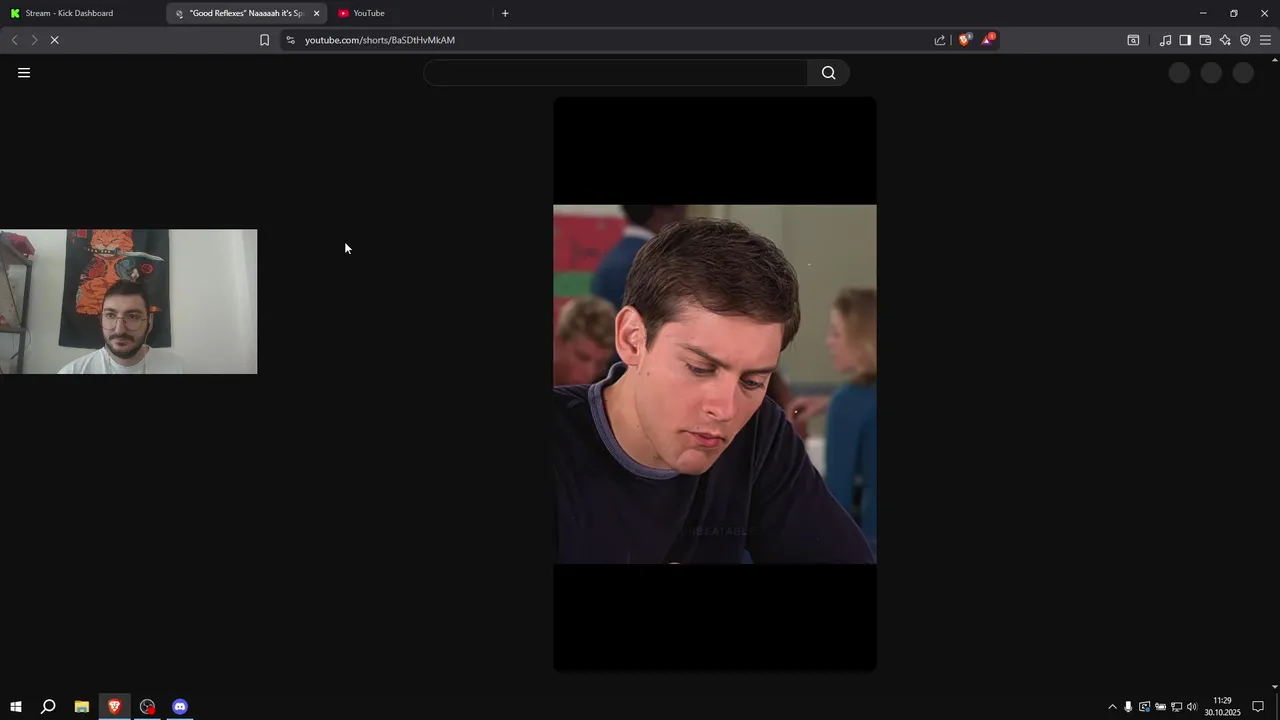This screenshot has width=1280, height=720.
Task: Open the media playlist music icon
Action: [1165, 40]
